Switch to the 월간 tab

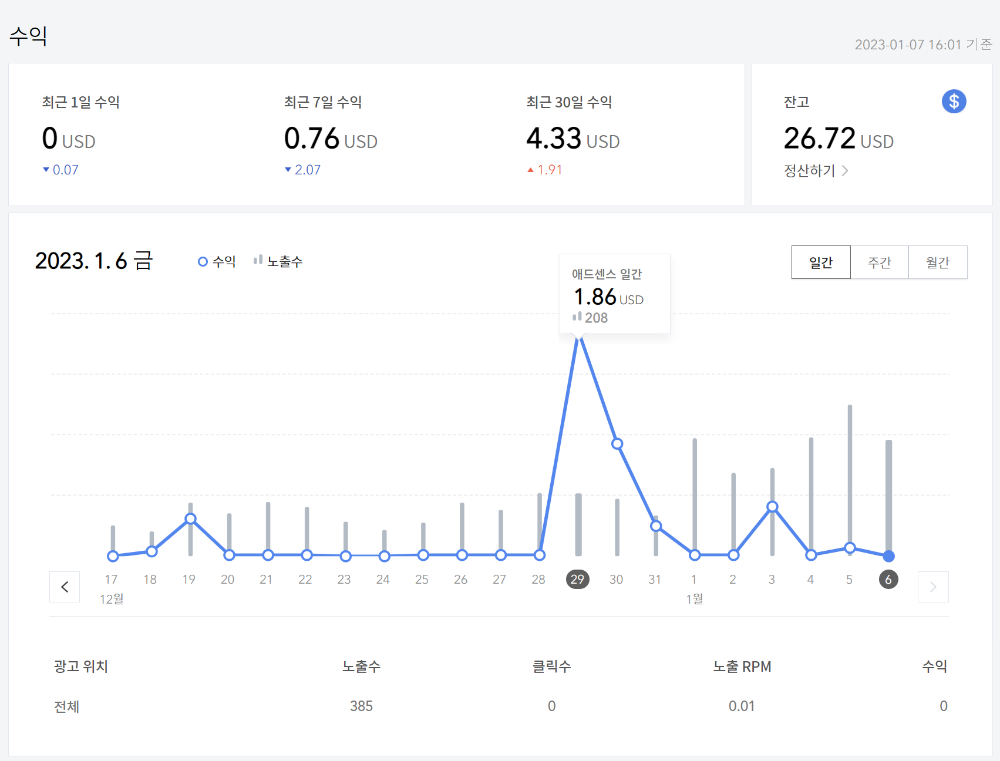pos(937,262)
